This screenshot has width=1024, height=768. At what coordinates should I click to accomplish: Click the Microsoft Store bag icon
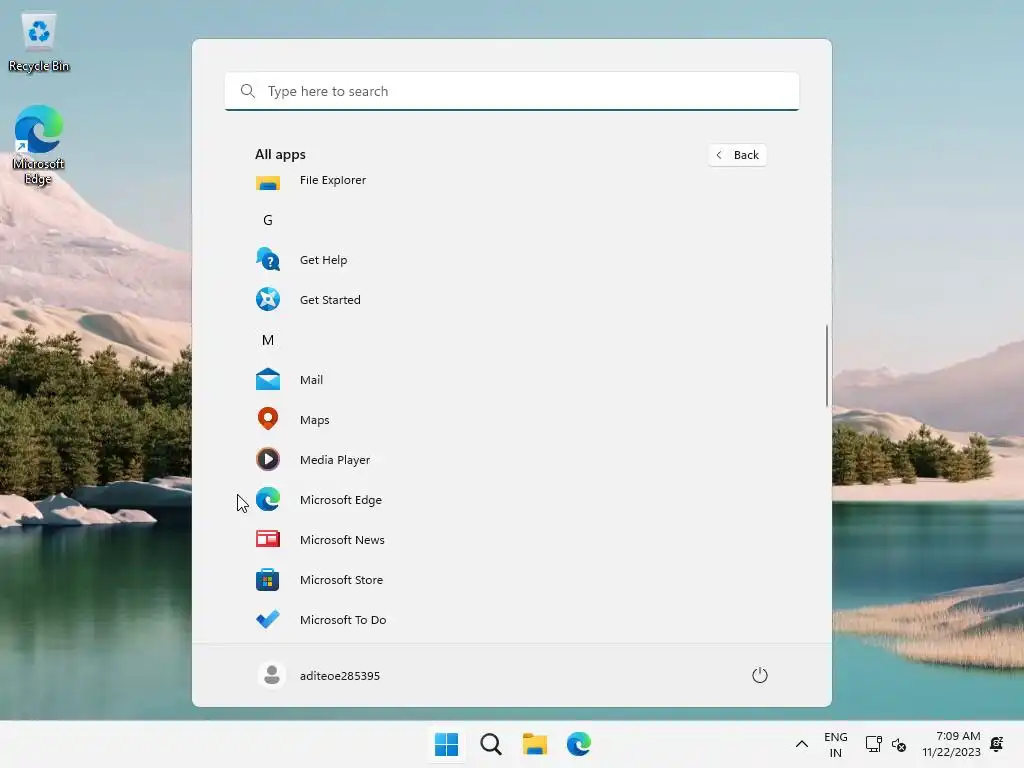point(268,579)
